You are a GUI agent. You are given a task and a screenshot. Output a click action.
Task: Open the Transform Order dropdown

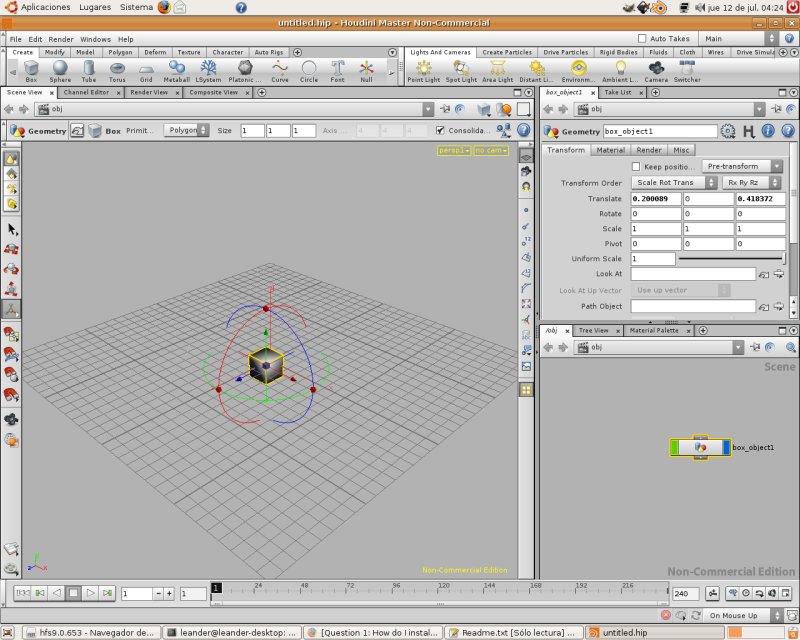coord(674,182)
